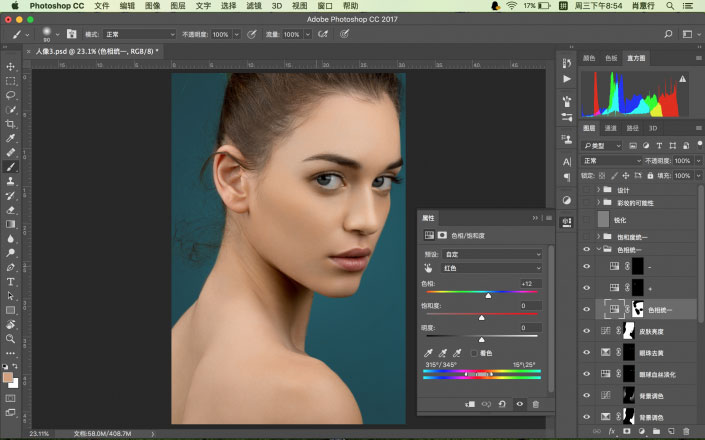Click the reset adjustment icon in Properties

pos(502,404)
